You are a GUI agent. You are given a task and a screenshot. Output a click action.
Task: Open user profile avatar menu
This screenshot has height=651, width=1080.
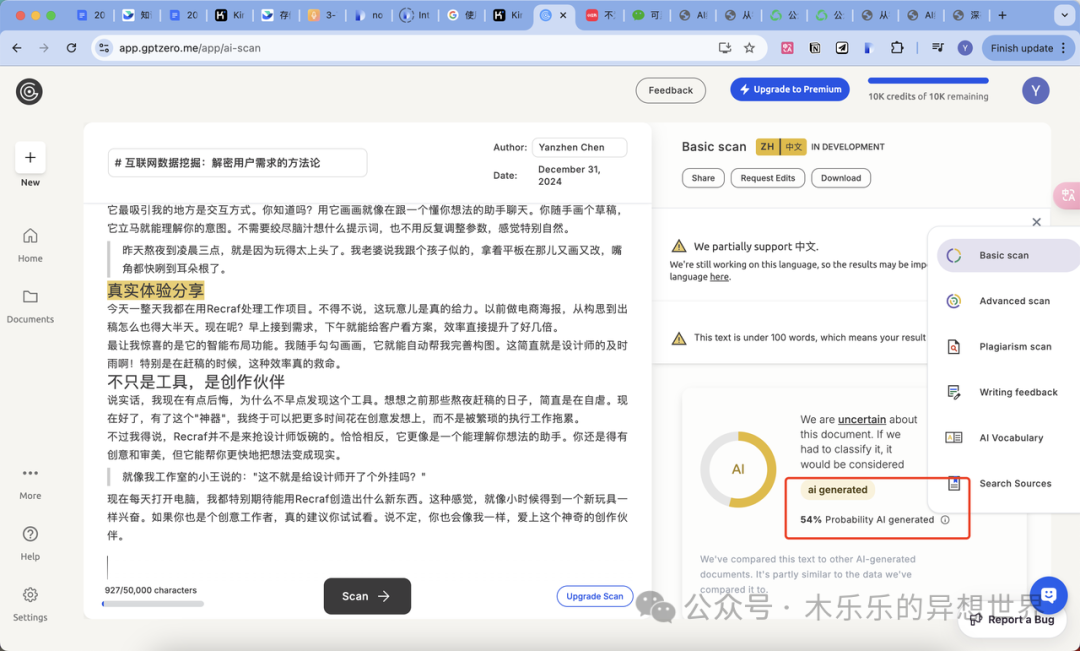pyautogui.click(x=1035, y=91)
